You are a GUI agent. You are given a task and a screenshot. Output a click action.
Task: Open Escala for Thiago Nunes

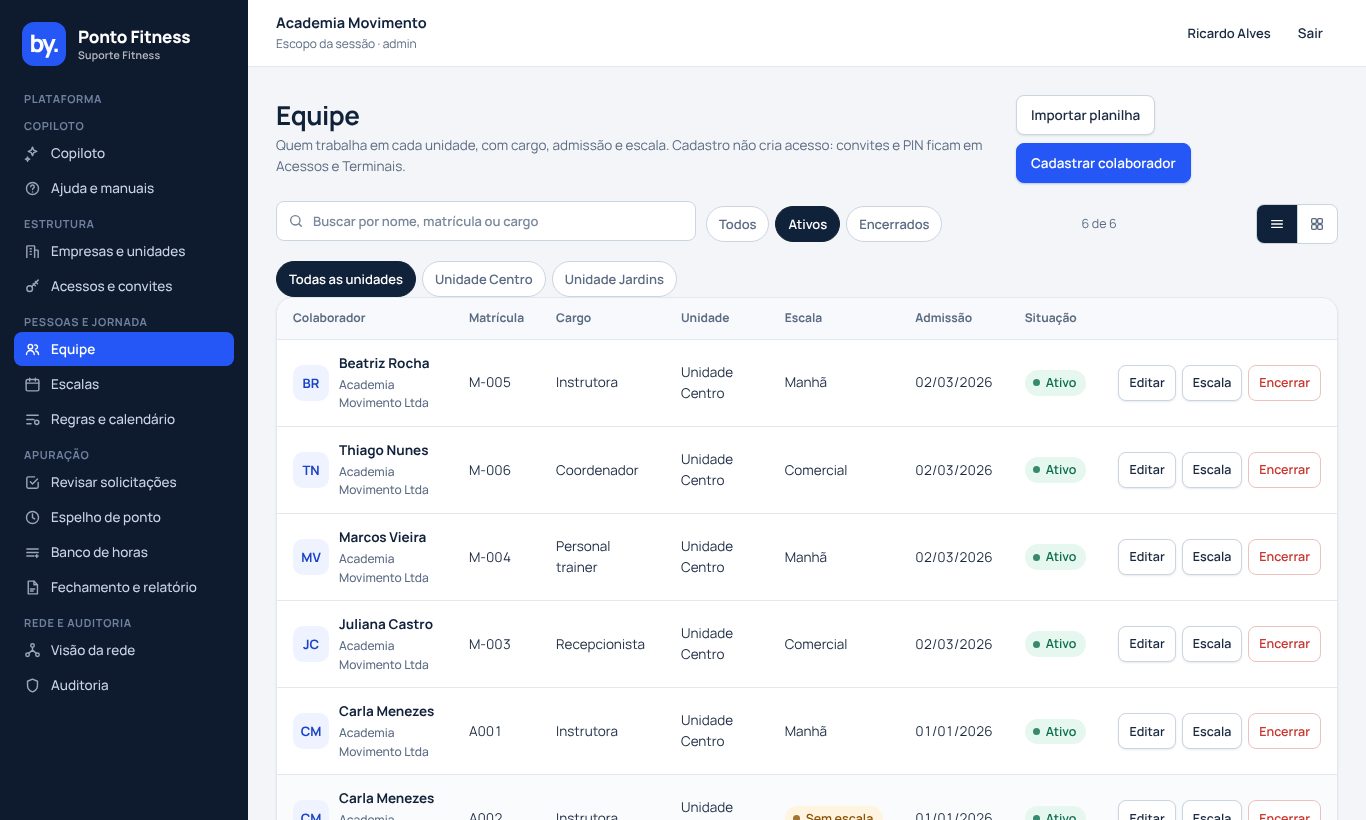[1212, 470]
